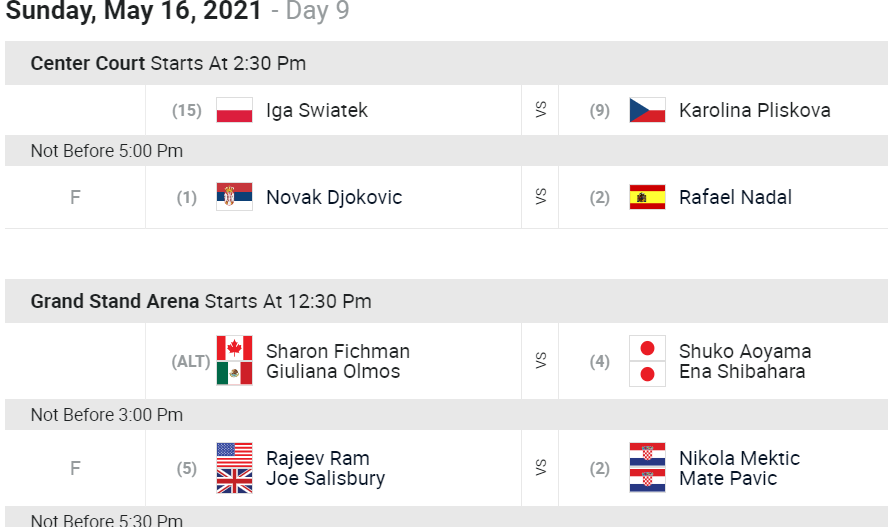Screen dimensions: 888x527
Task: Click the Poland flag beside Iga Swiatek
Action: [234, 110]
